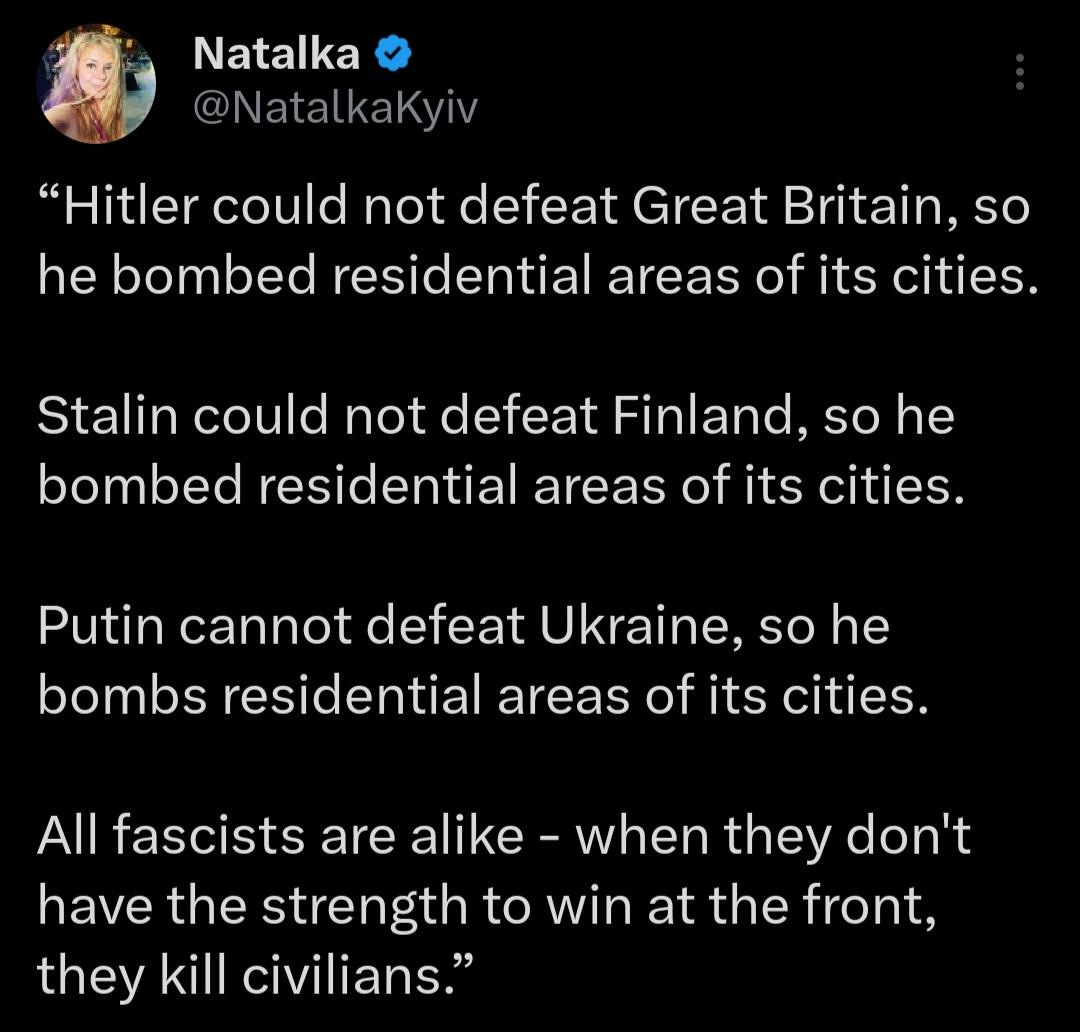Click the phrase "All fascists are alike"

point(279,836)
